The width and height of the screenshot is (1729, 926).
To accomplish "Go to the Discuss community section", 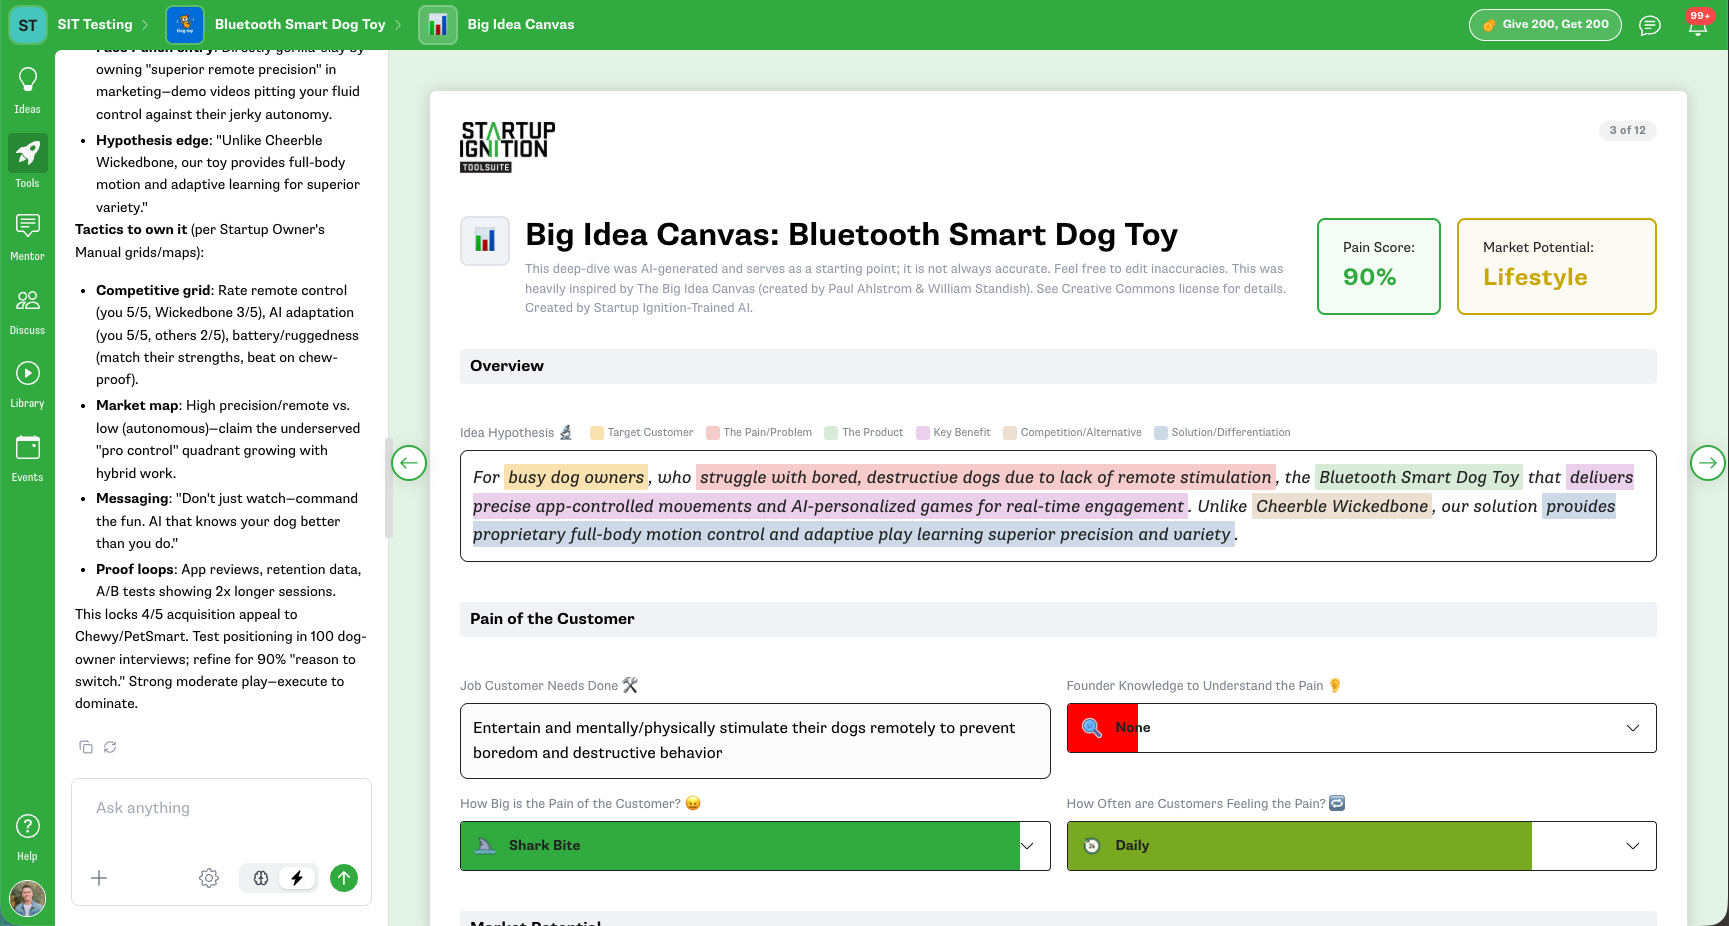I will point(27,311).
